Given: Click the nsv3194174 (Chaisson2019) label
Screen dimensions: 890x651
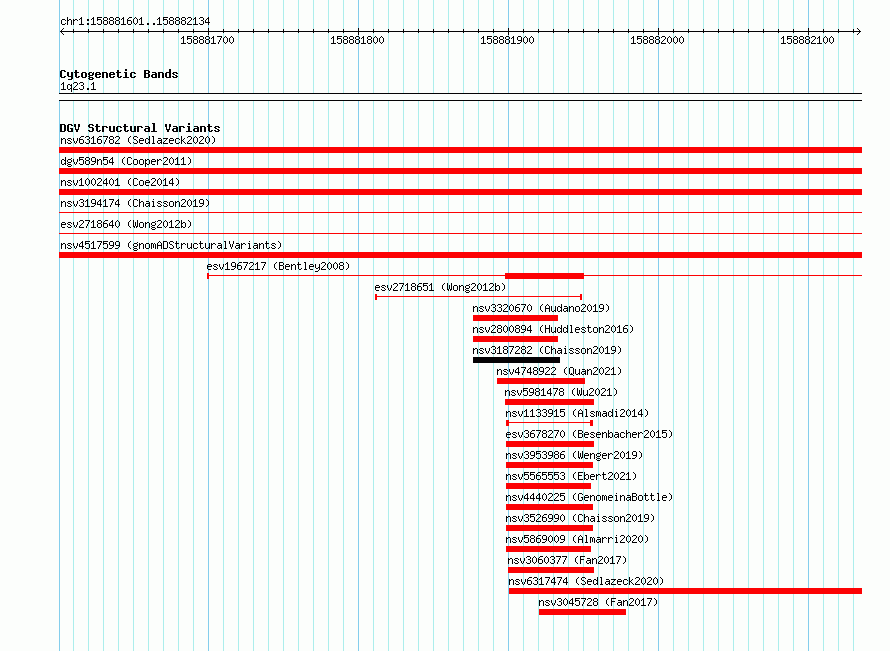Looking at the screenshot, I should click(x=135, y=203).
